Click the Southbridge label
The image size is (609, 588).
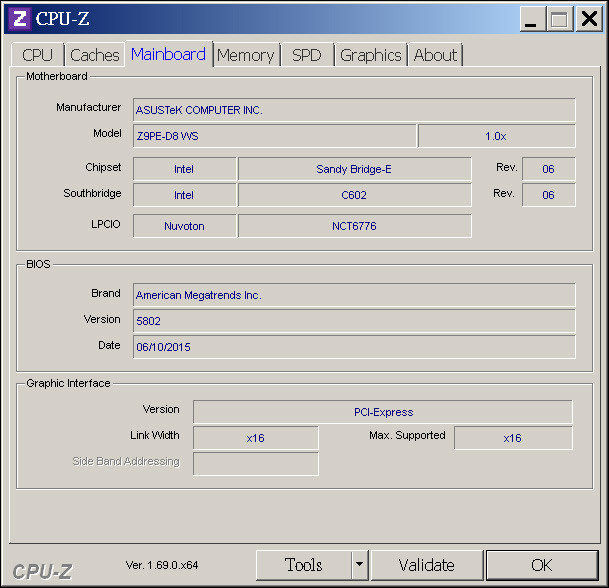click(92, 193)
